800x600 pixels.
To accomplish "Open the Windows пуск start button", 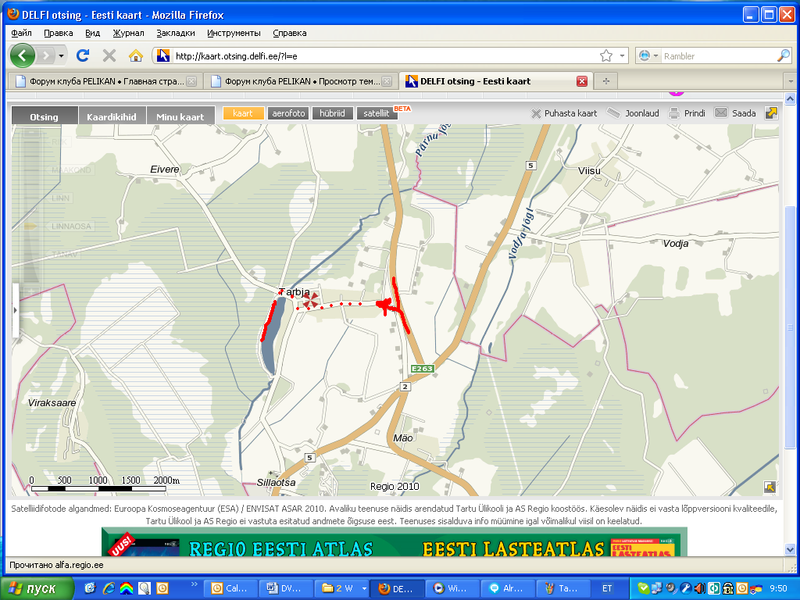I will coord(37,588).
